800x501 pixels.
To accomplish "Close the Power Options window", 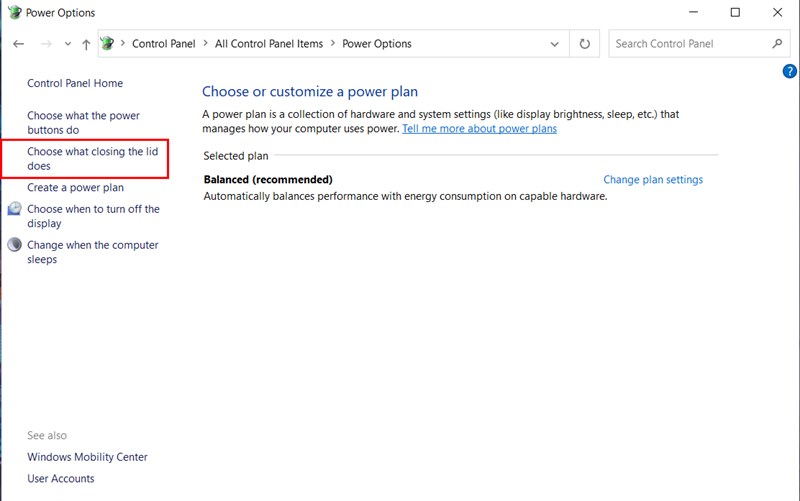I will [x=777, y=12].
